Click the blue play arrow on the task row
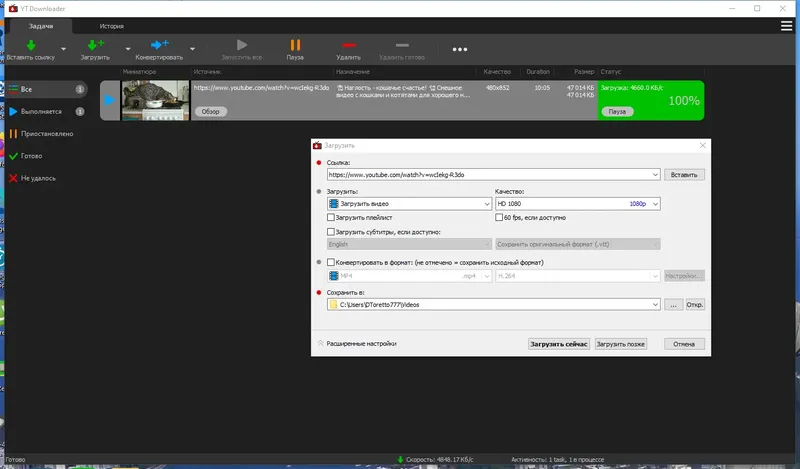Screen dimensions: 800x469 (109, 100)
